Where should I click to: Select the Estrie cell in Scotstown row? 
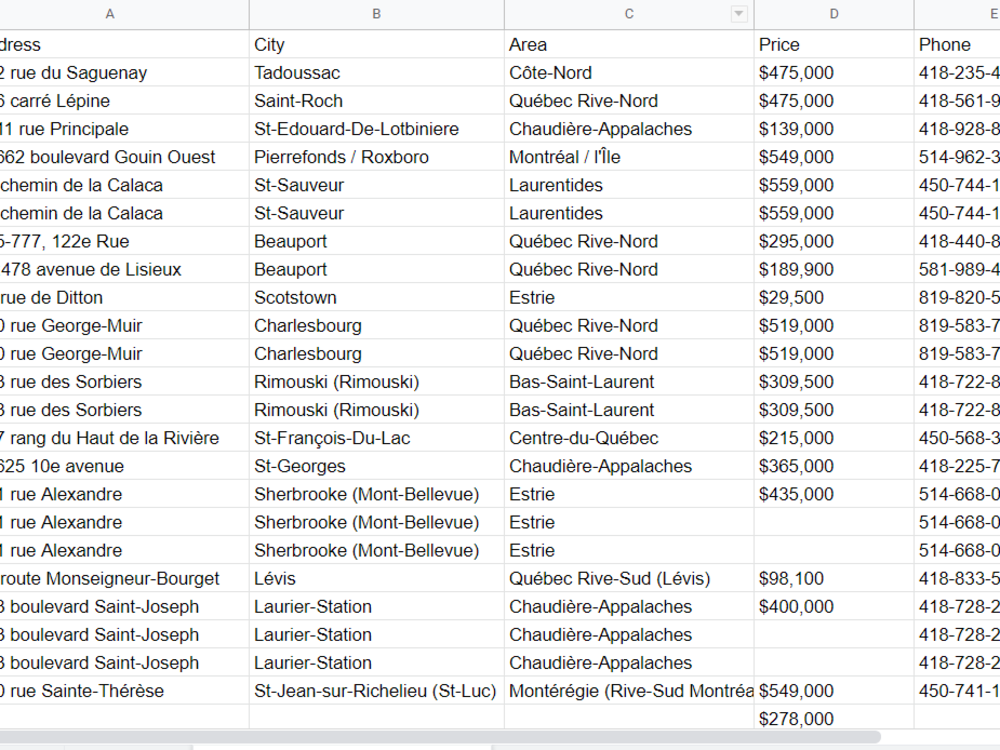pos(629,297)
